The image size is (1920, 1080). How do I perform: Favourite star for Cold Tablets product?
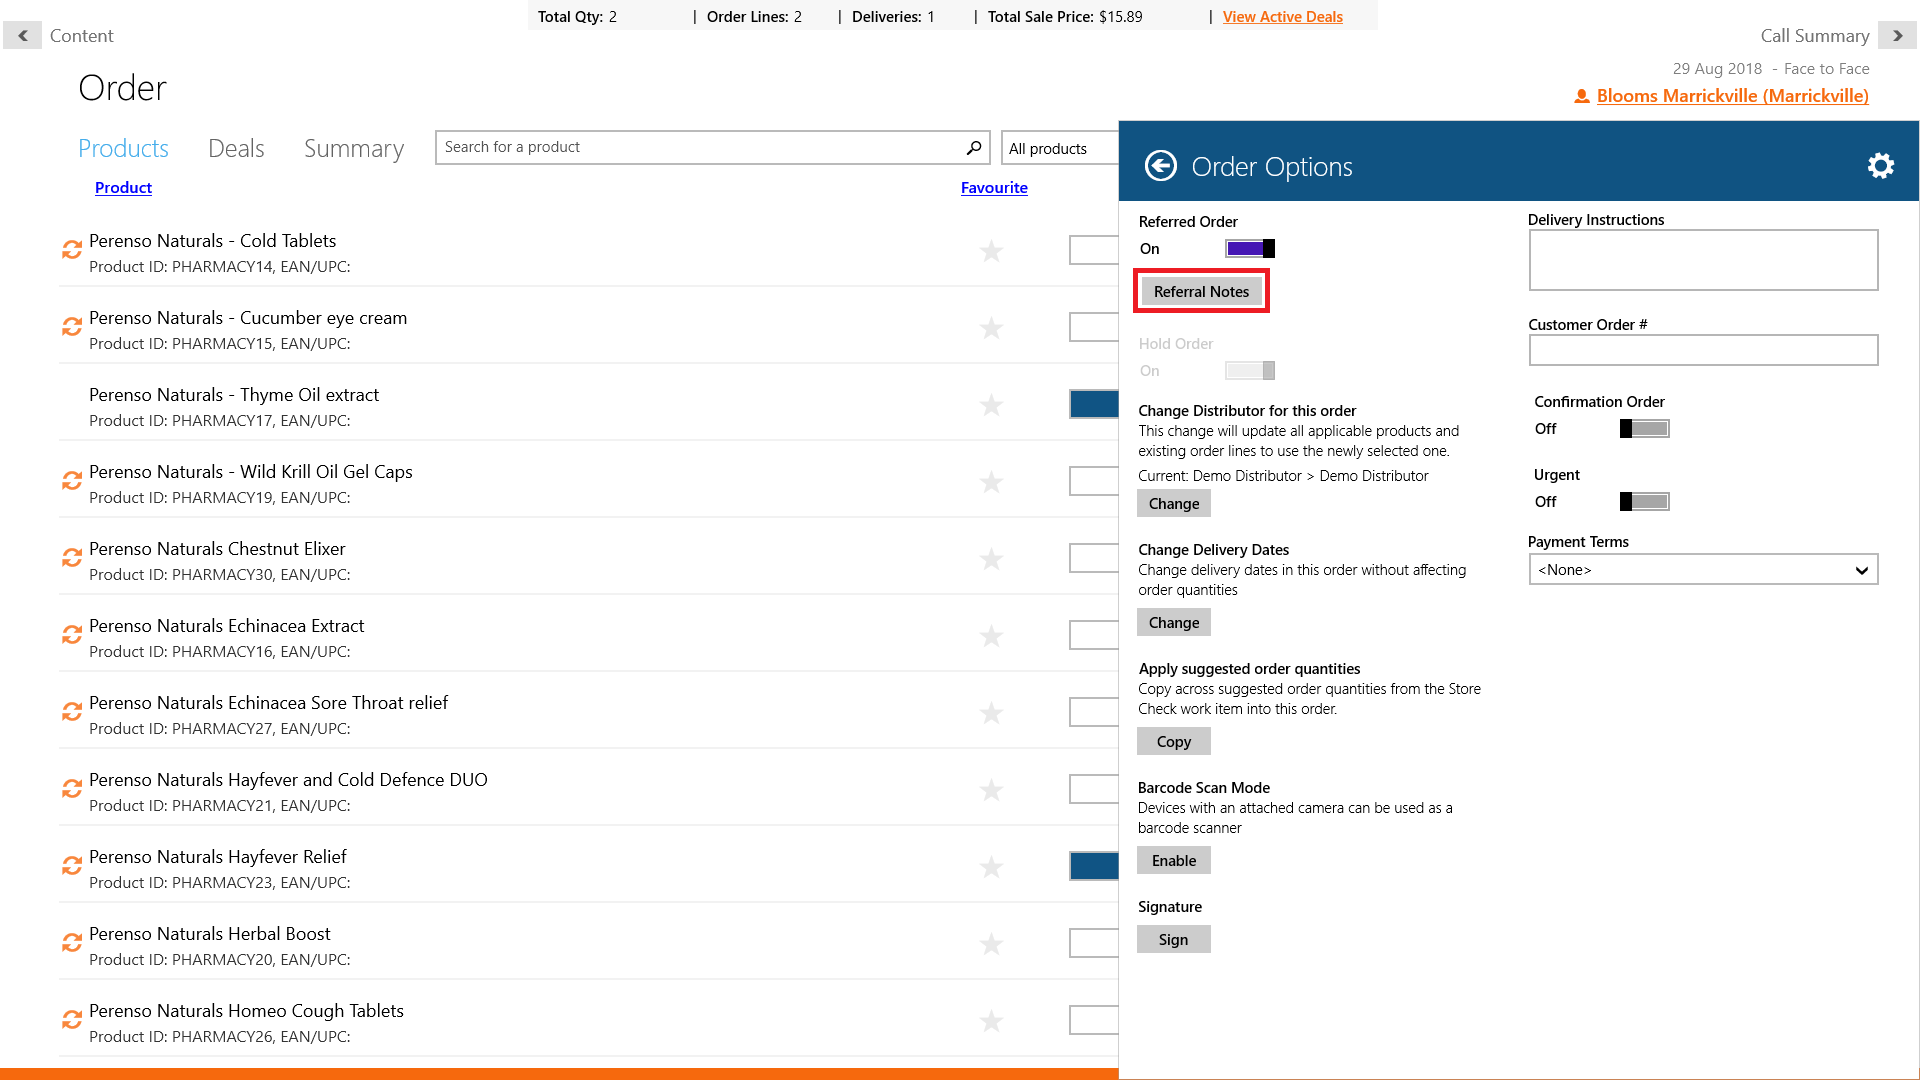(x=991, y=251)
